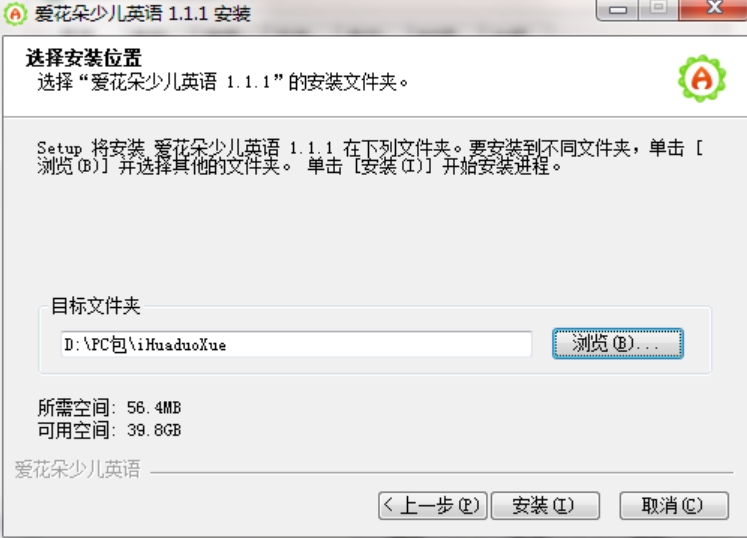Minimize the installer window
This screenshot has height=538, width=747.
click(x=617, y=9)
